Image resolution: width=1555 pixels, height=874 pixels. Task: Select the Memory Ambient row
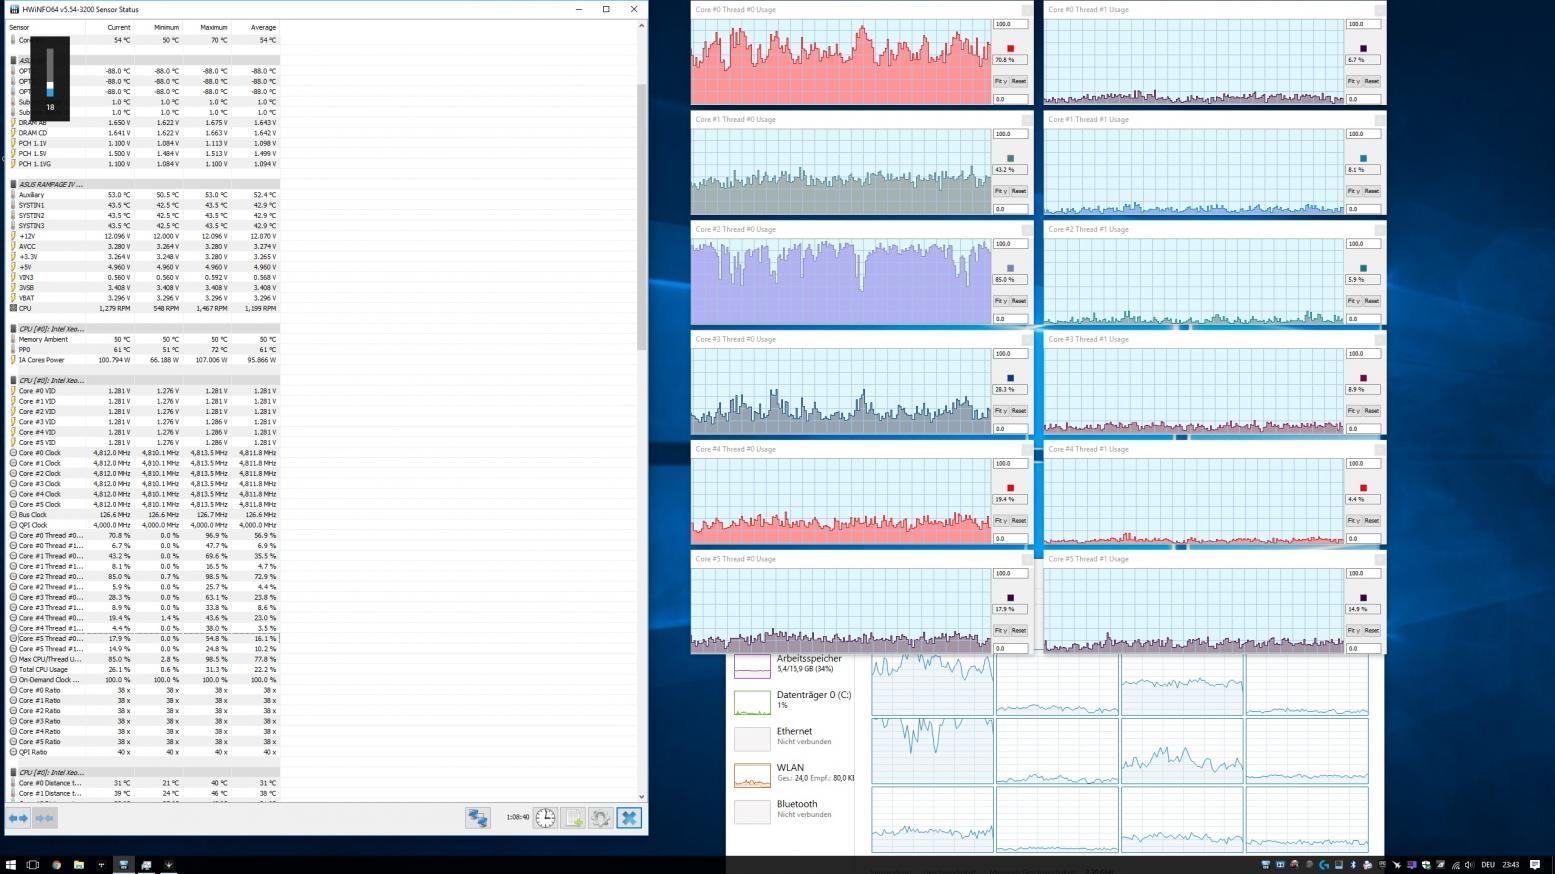(x=143, y=339)
